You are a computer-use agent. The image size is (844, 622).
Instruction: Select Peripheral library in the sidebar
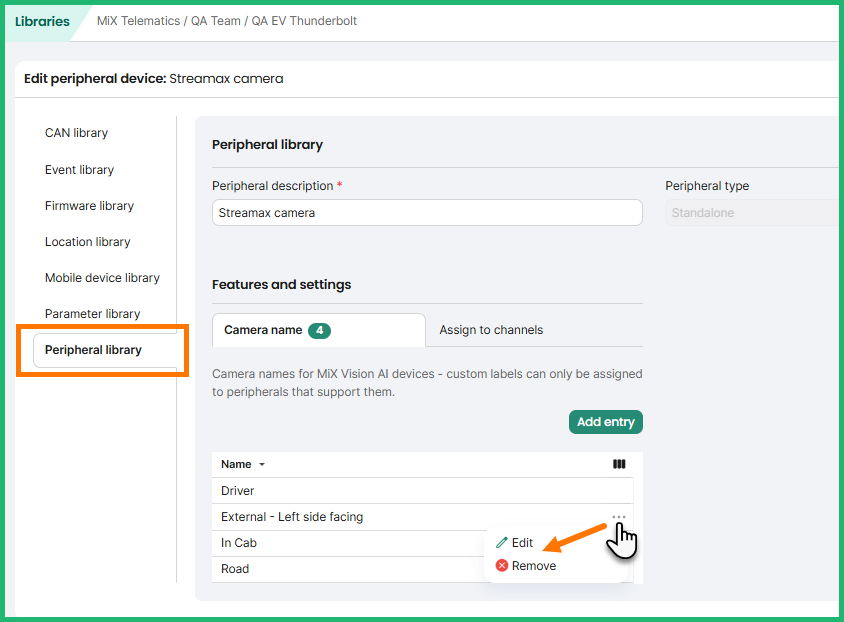(x=93, y=350)
